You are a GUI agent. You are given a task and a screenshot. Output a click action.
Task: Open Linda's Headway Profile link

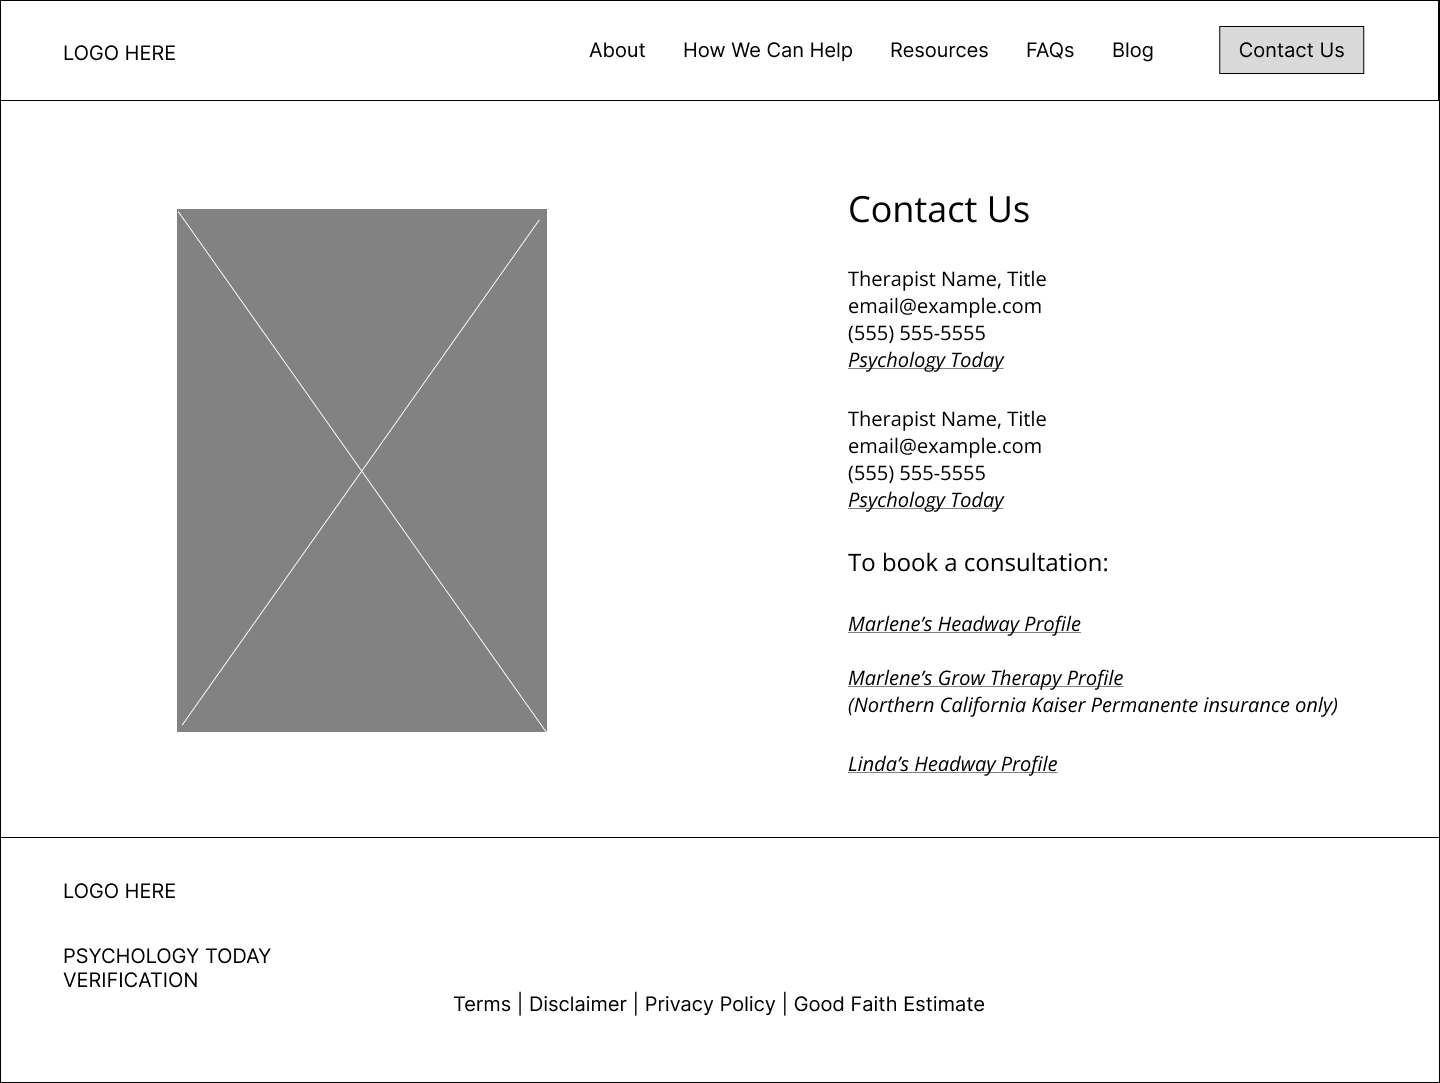pos(952,764)
